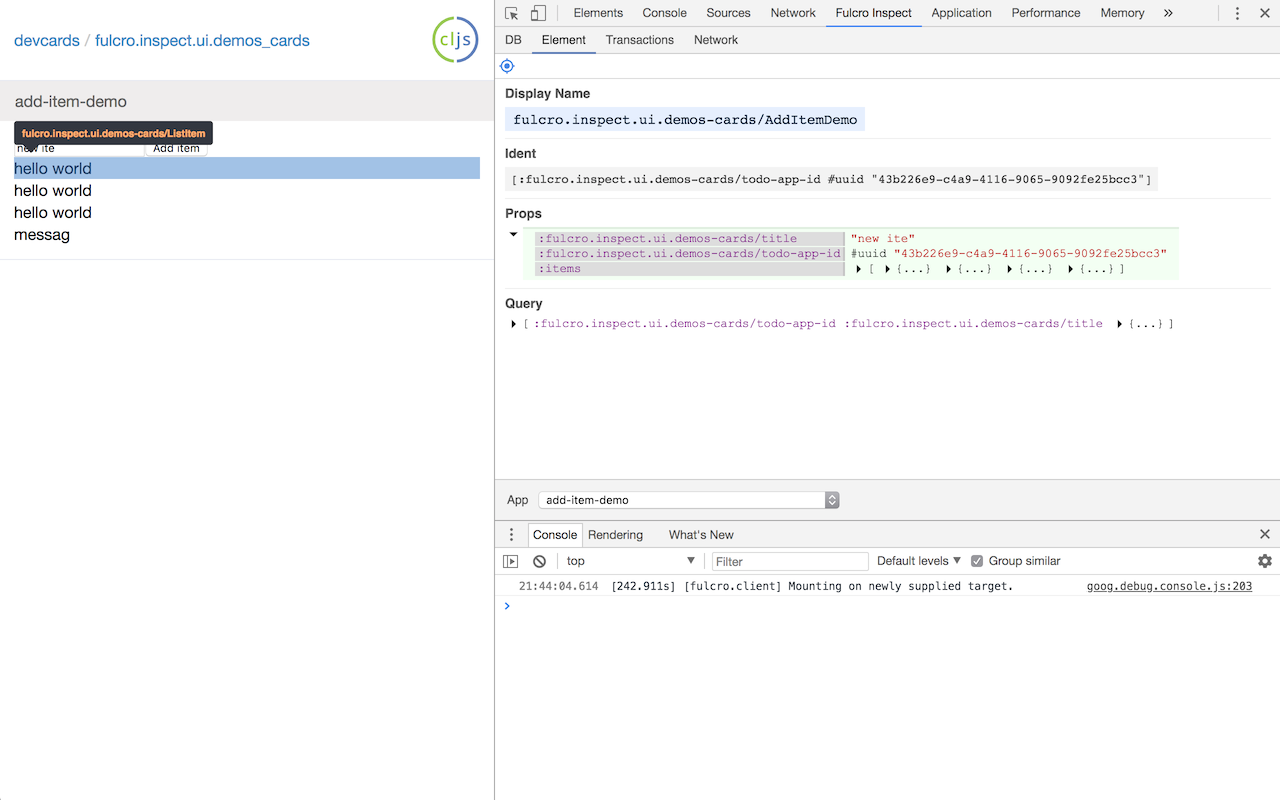Click the Fulcro pick element target icon
Image resolution: width=1280 pixels, height=800 pixels.
click(507, 66)
